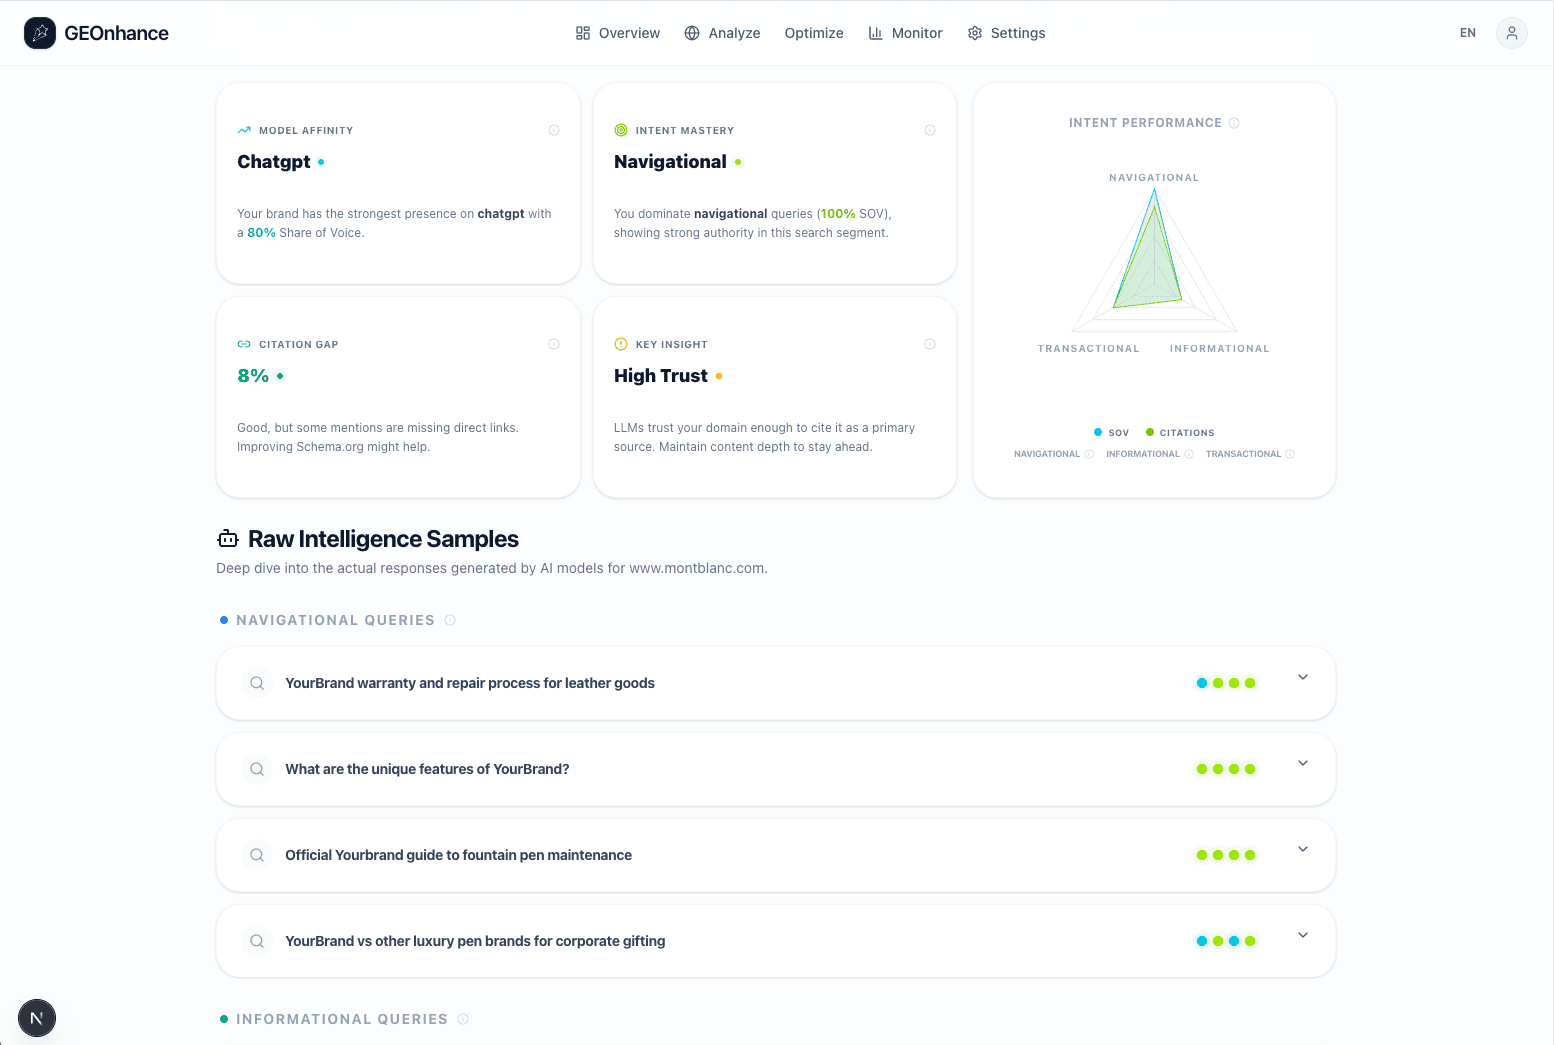Click the GEOnhance logo icon
The width and height of the screenshot is (1554, 1045).
(x=40, y=33)
